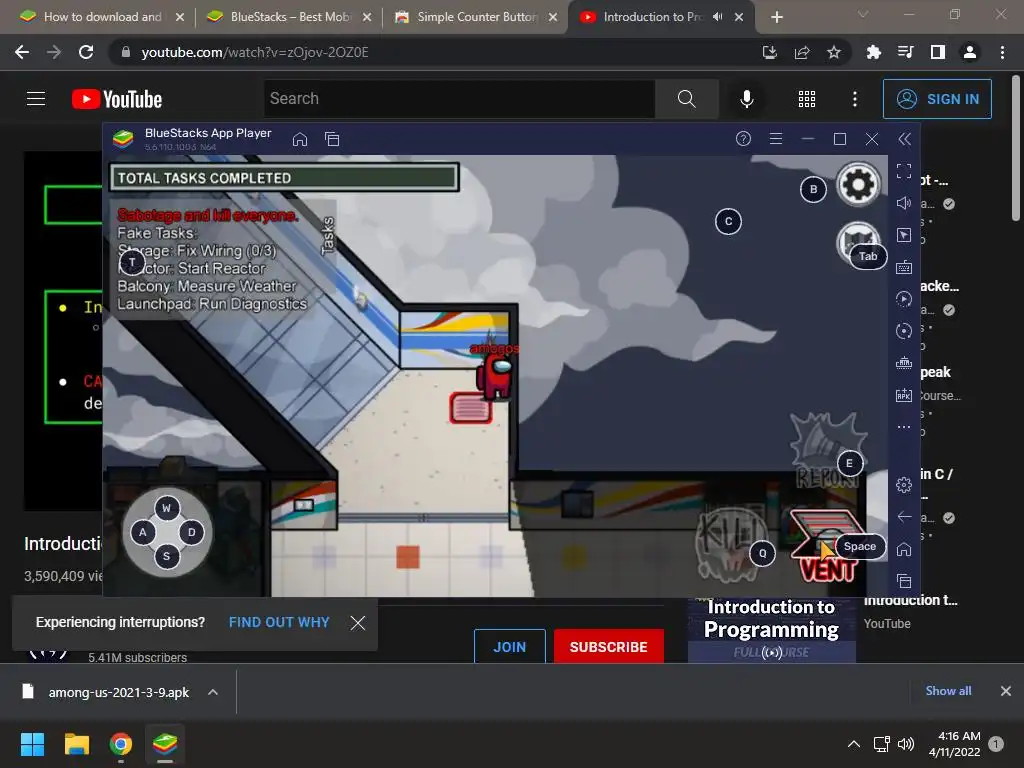The width and height of the screenshot is (1024, 768).
Task: Tap the D key on the movement pad
Action: (191, 532)
